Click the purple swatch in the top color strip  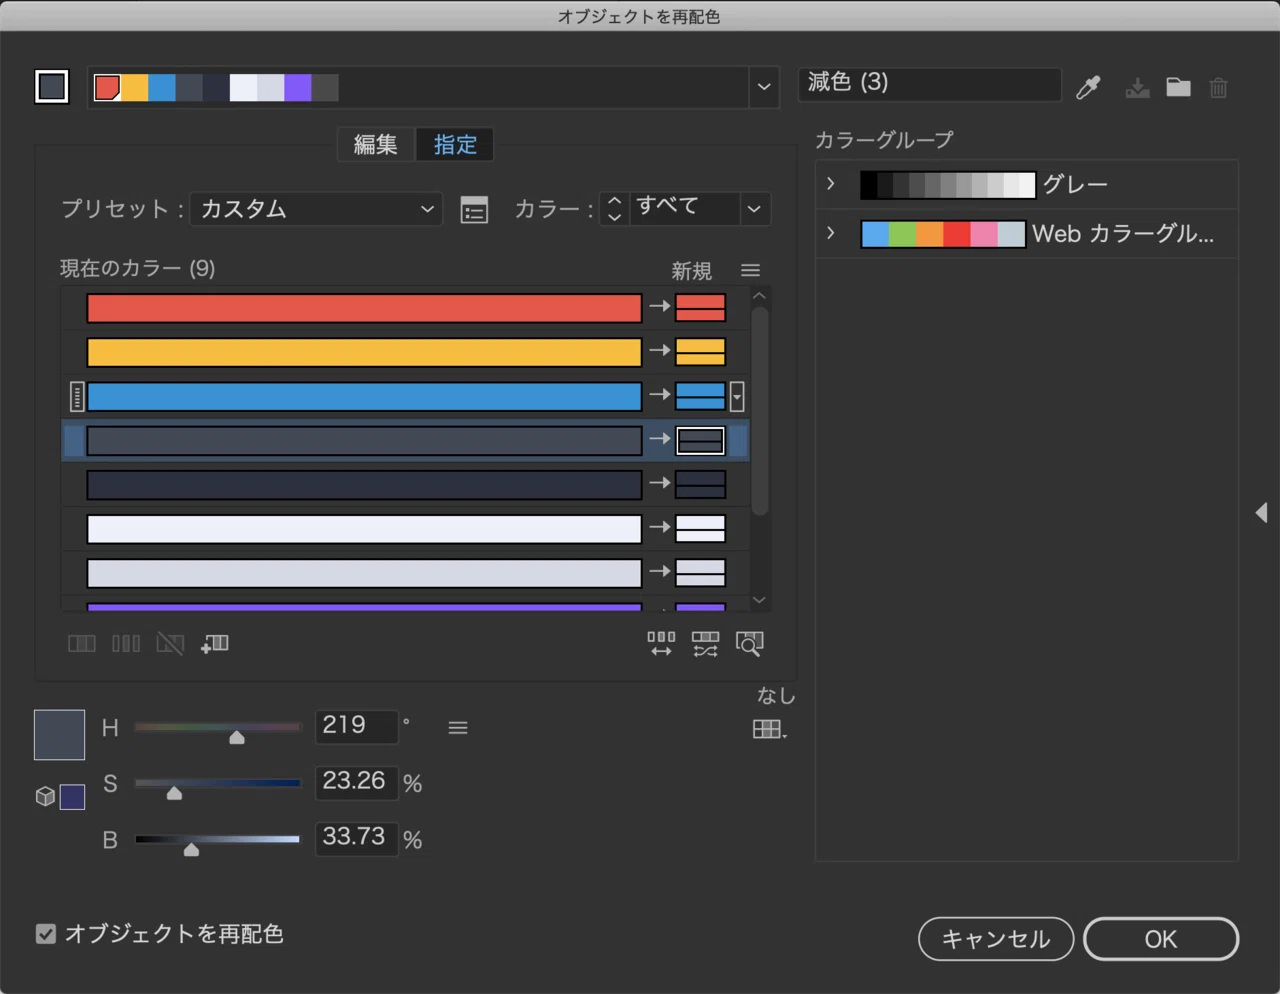click(298, 88)
